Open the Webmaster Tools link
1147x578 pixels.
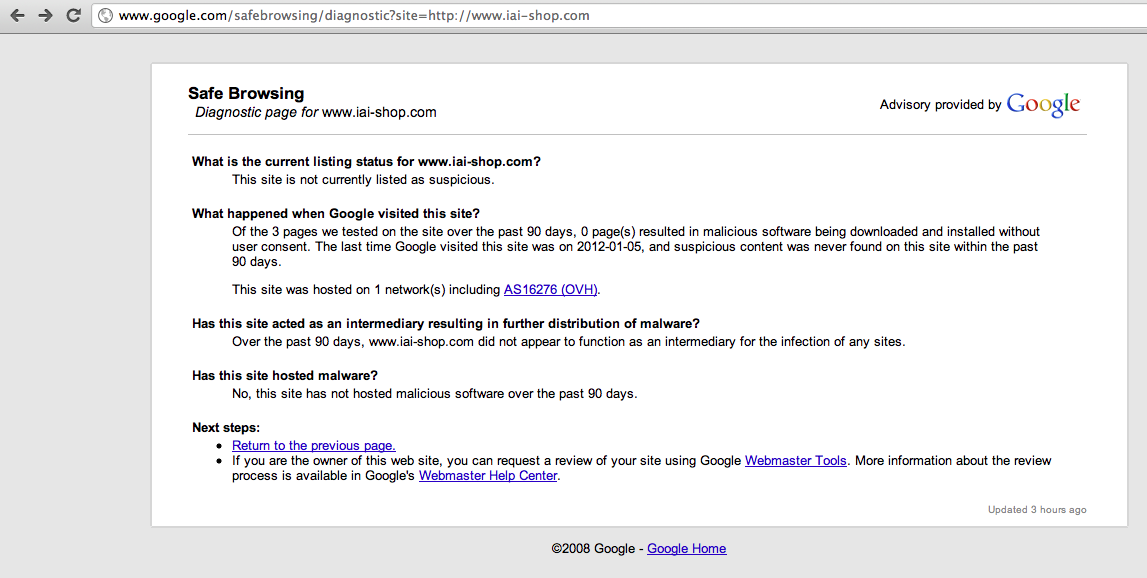(796, 461)
